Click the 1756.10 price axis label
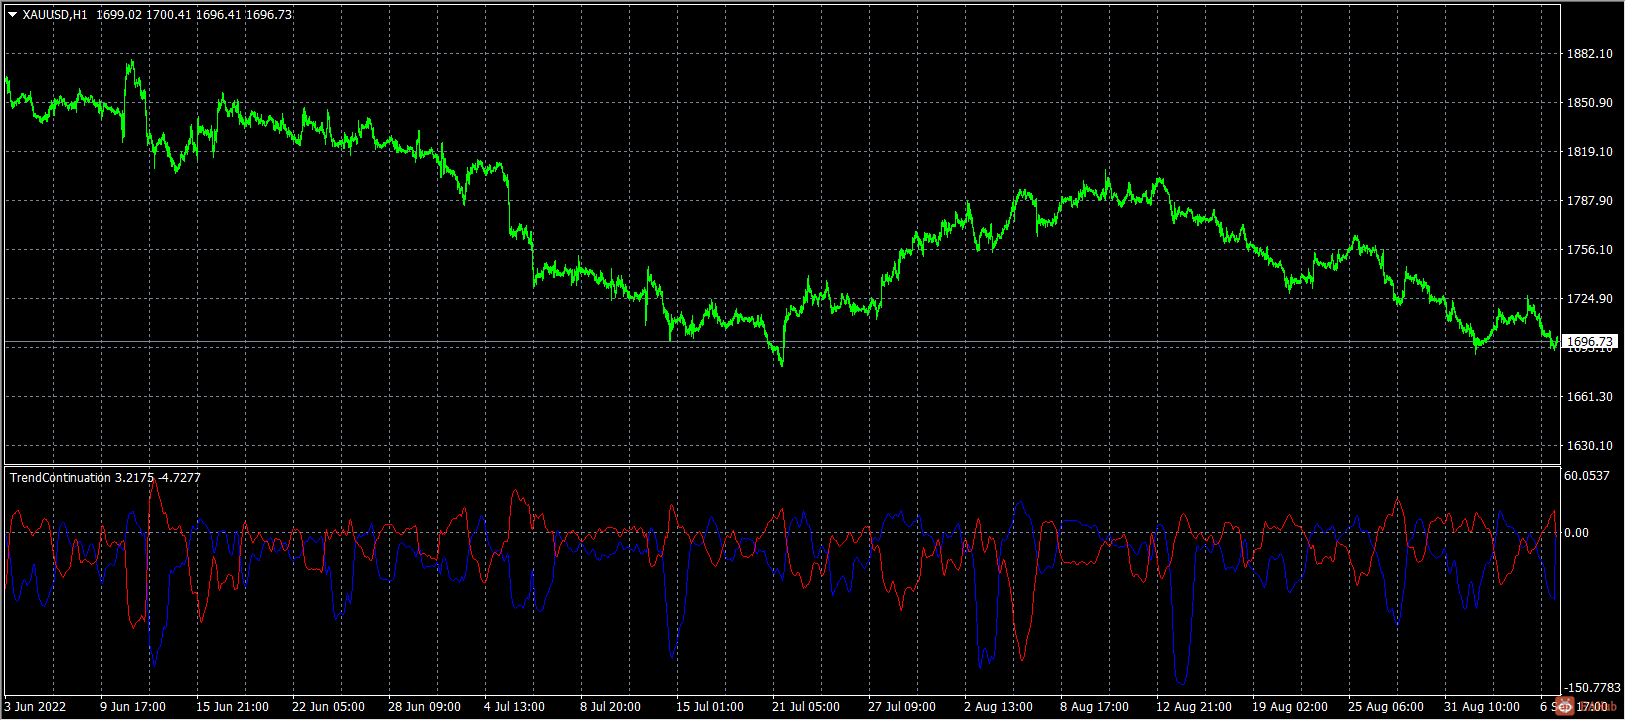This screenshot has height=721, width=1626. [x=1589, y=250]
